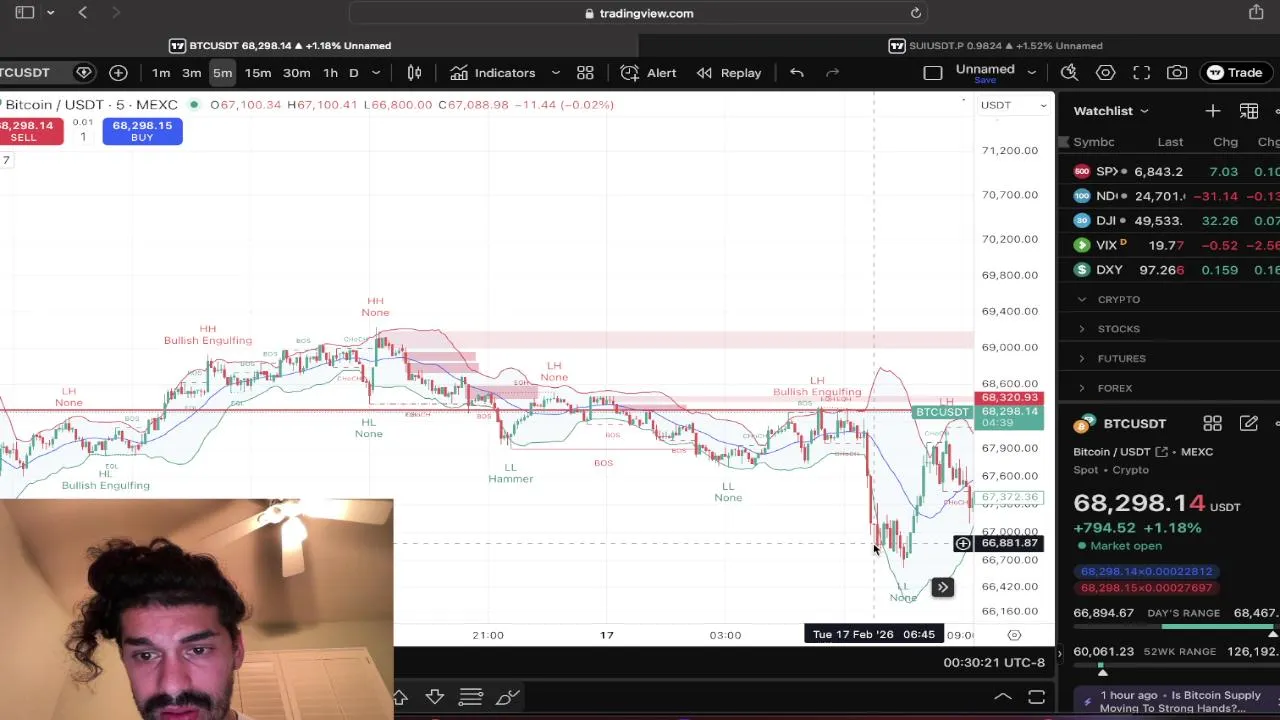Click the down arrow icon in bottom toolbar
This screenshot has width=1280, height=720.
(x=435, y=697)
